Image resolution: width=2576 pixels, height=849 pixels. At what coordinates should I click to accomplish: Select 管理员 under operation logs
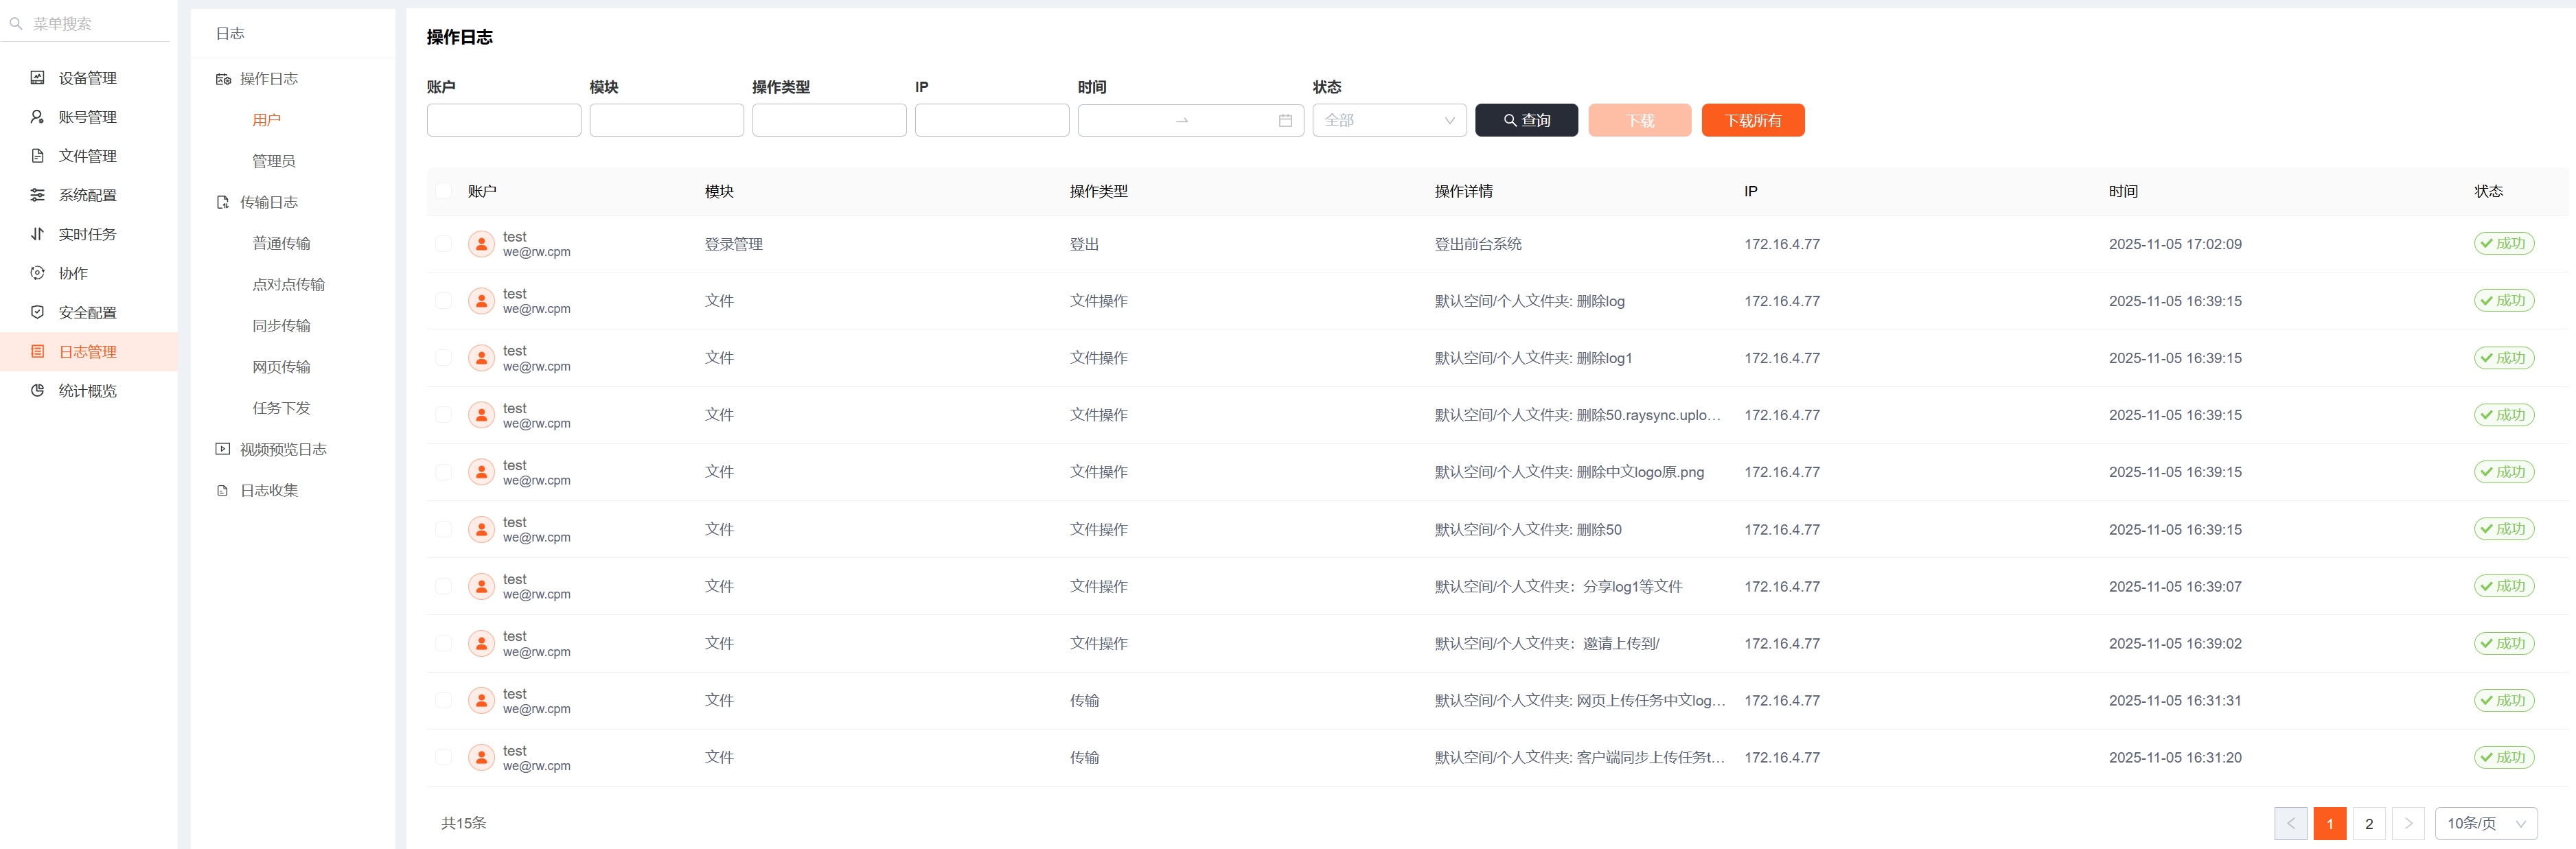coord(273,161)
